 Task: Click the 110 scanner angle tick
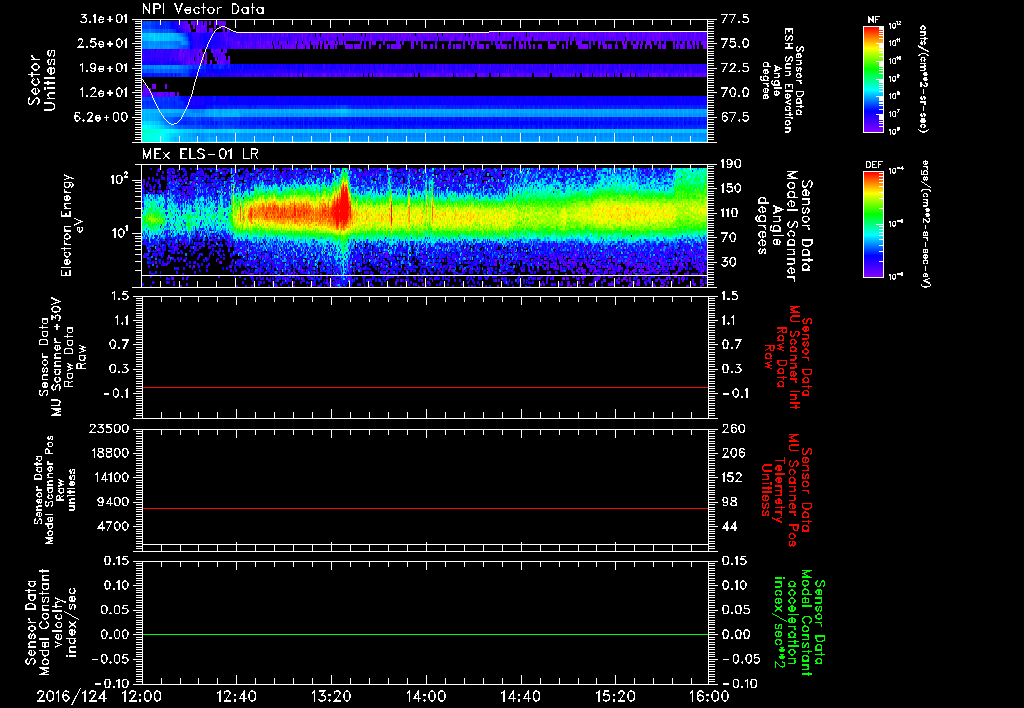(732, 213)
